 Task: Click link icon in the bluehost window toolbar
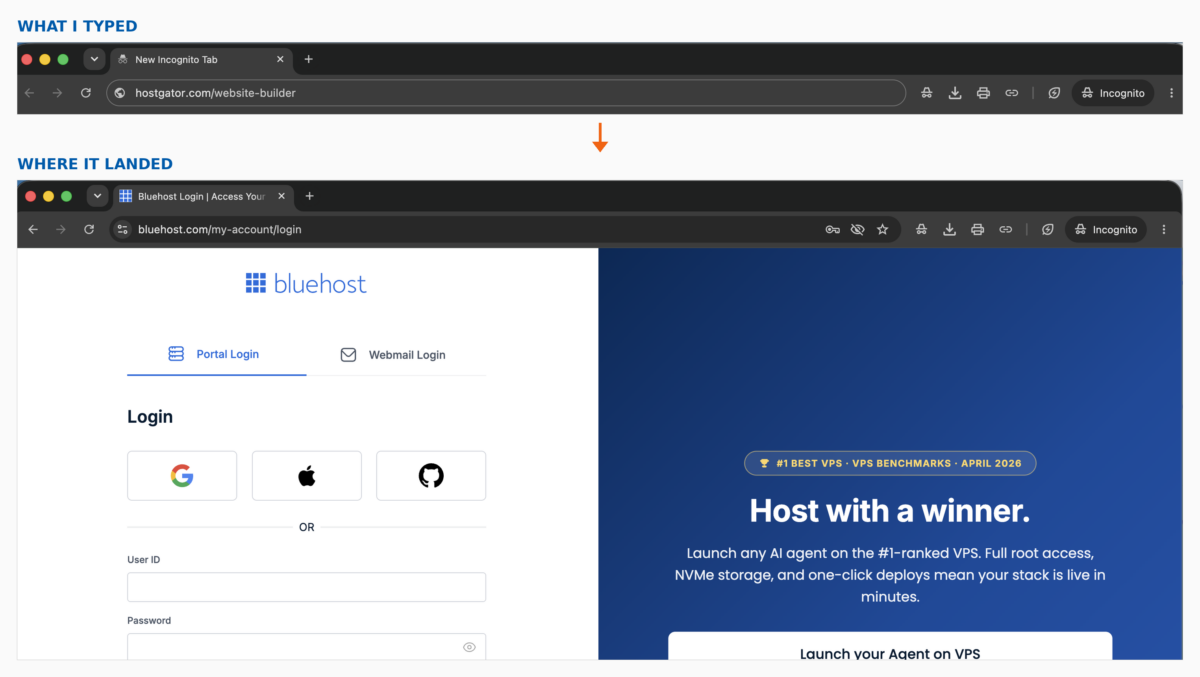tap(1005, 229)
